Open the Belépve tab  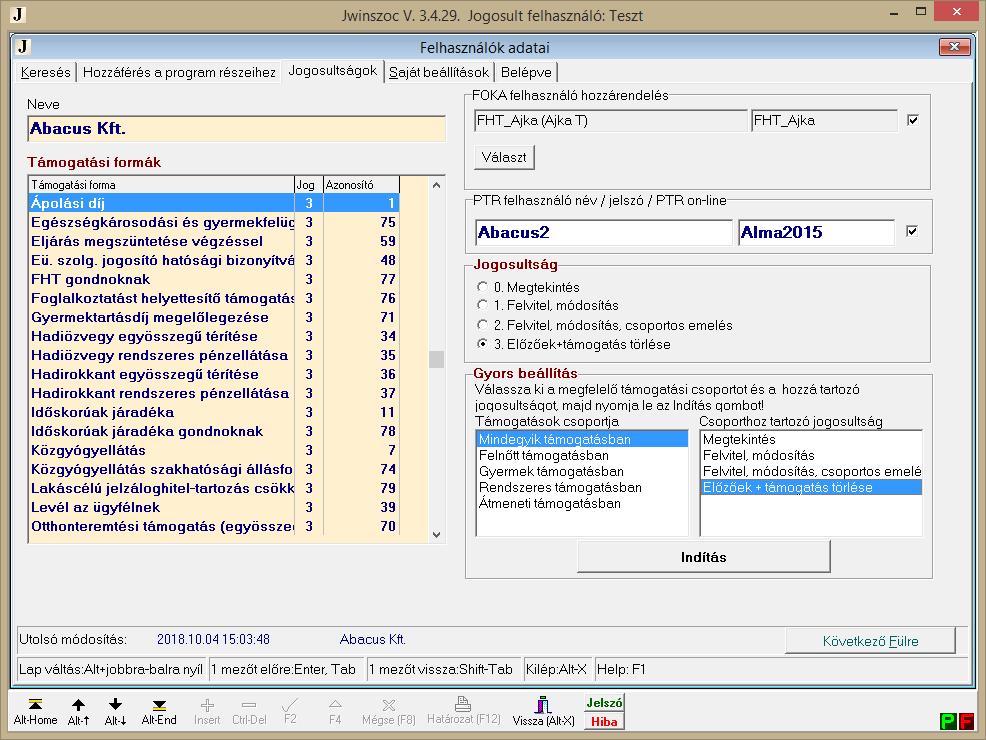click(526, 72)
